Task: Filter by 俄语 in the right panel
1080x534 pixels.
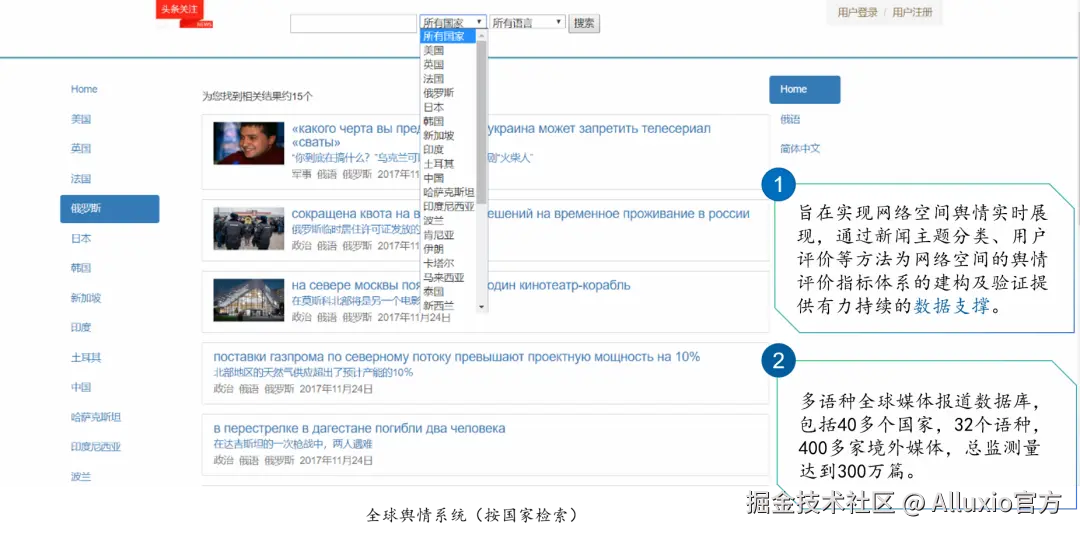Action: (x=790, y=119)
